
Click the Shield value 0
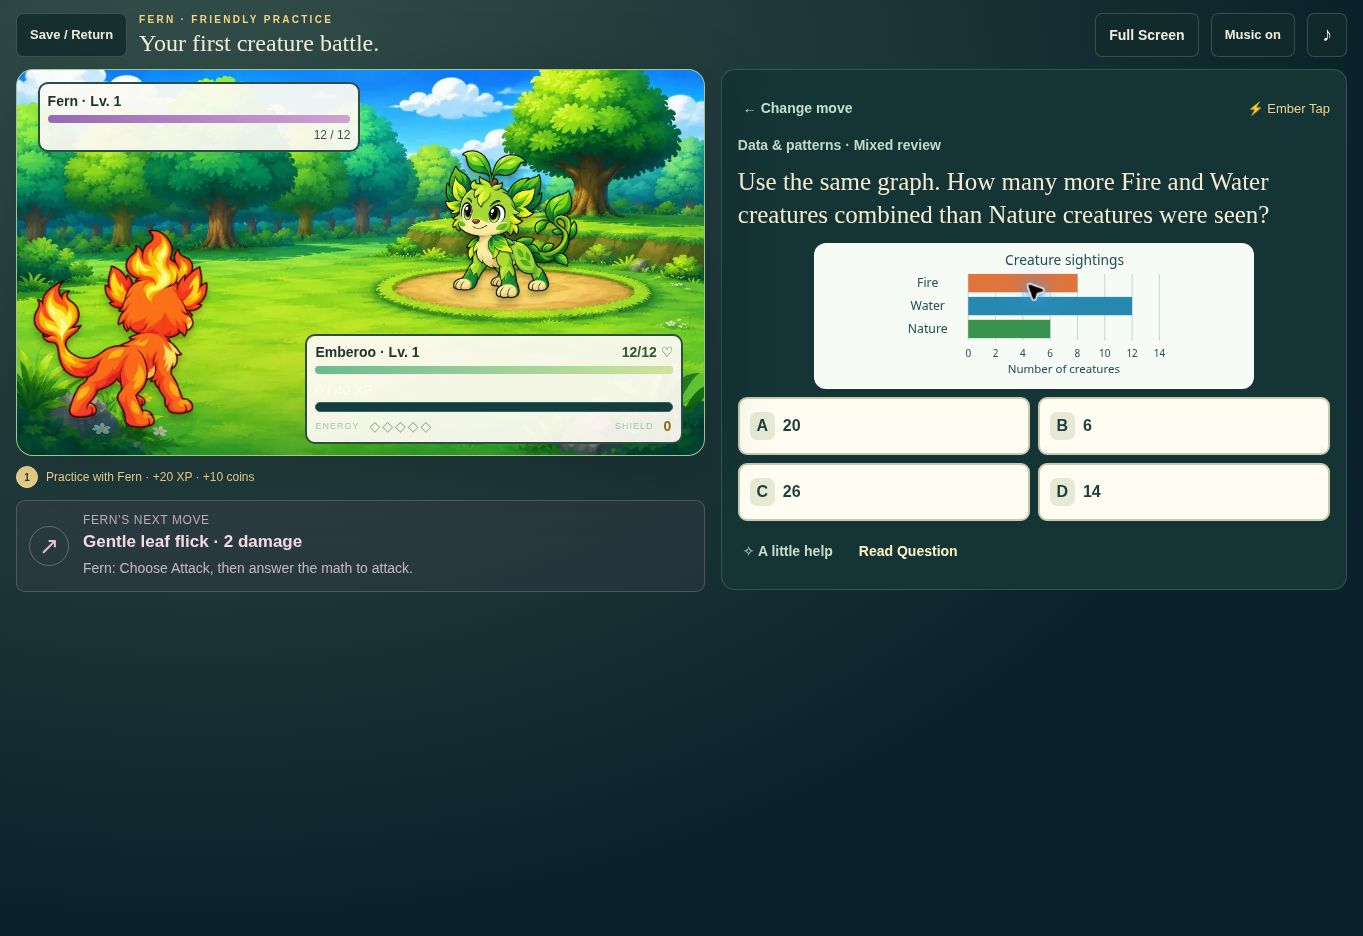click(667, 427)
